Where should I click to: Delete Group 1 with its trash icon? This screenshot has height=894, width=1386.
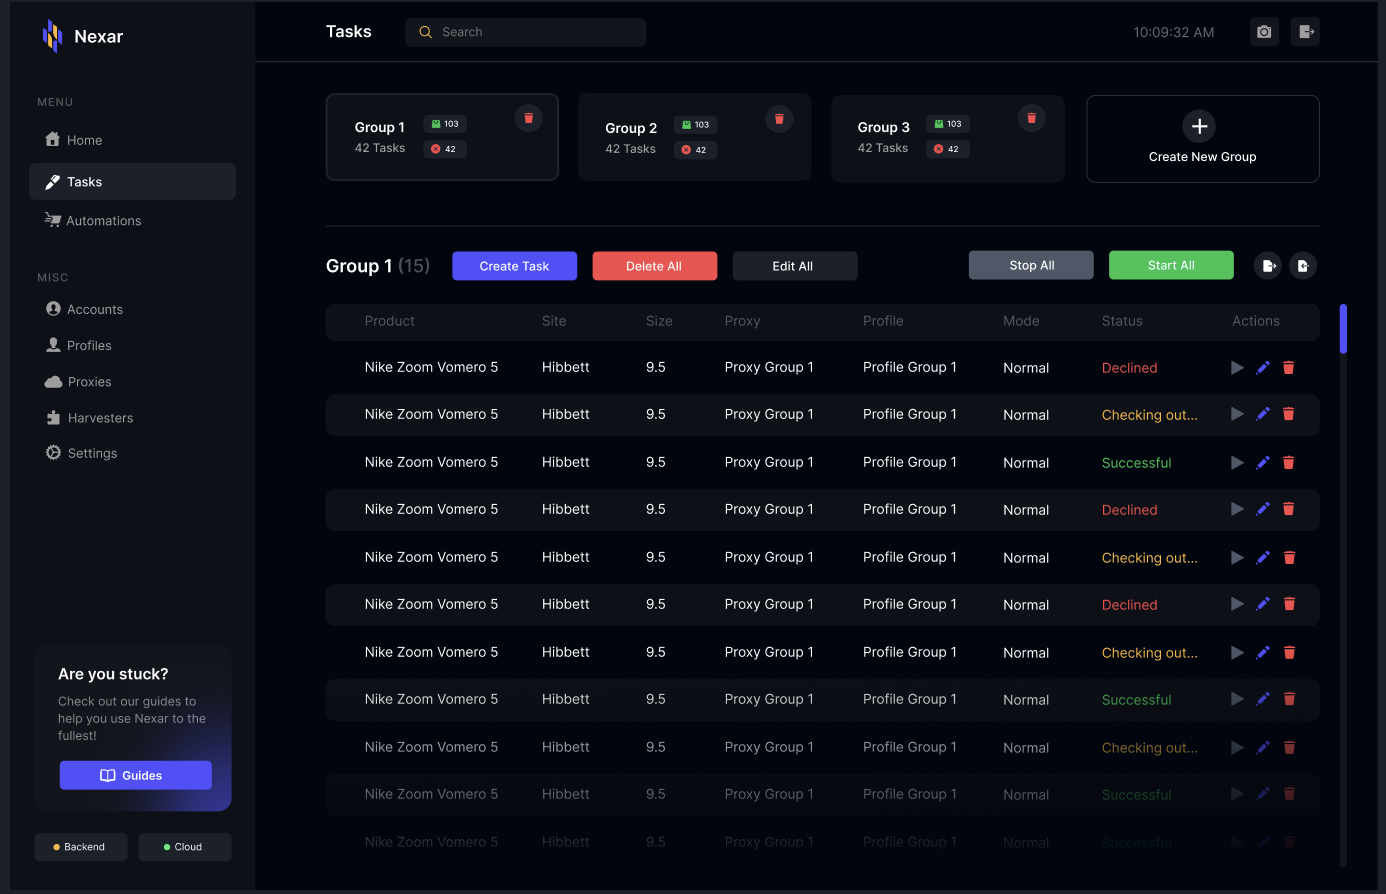[529, 118]
